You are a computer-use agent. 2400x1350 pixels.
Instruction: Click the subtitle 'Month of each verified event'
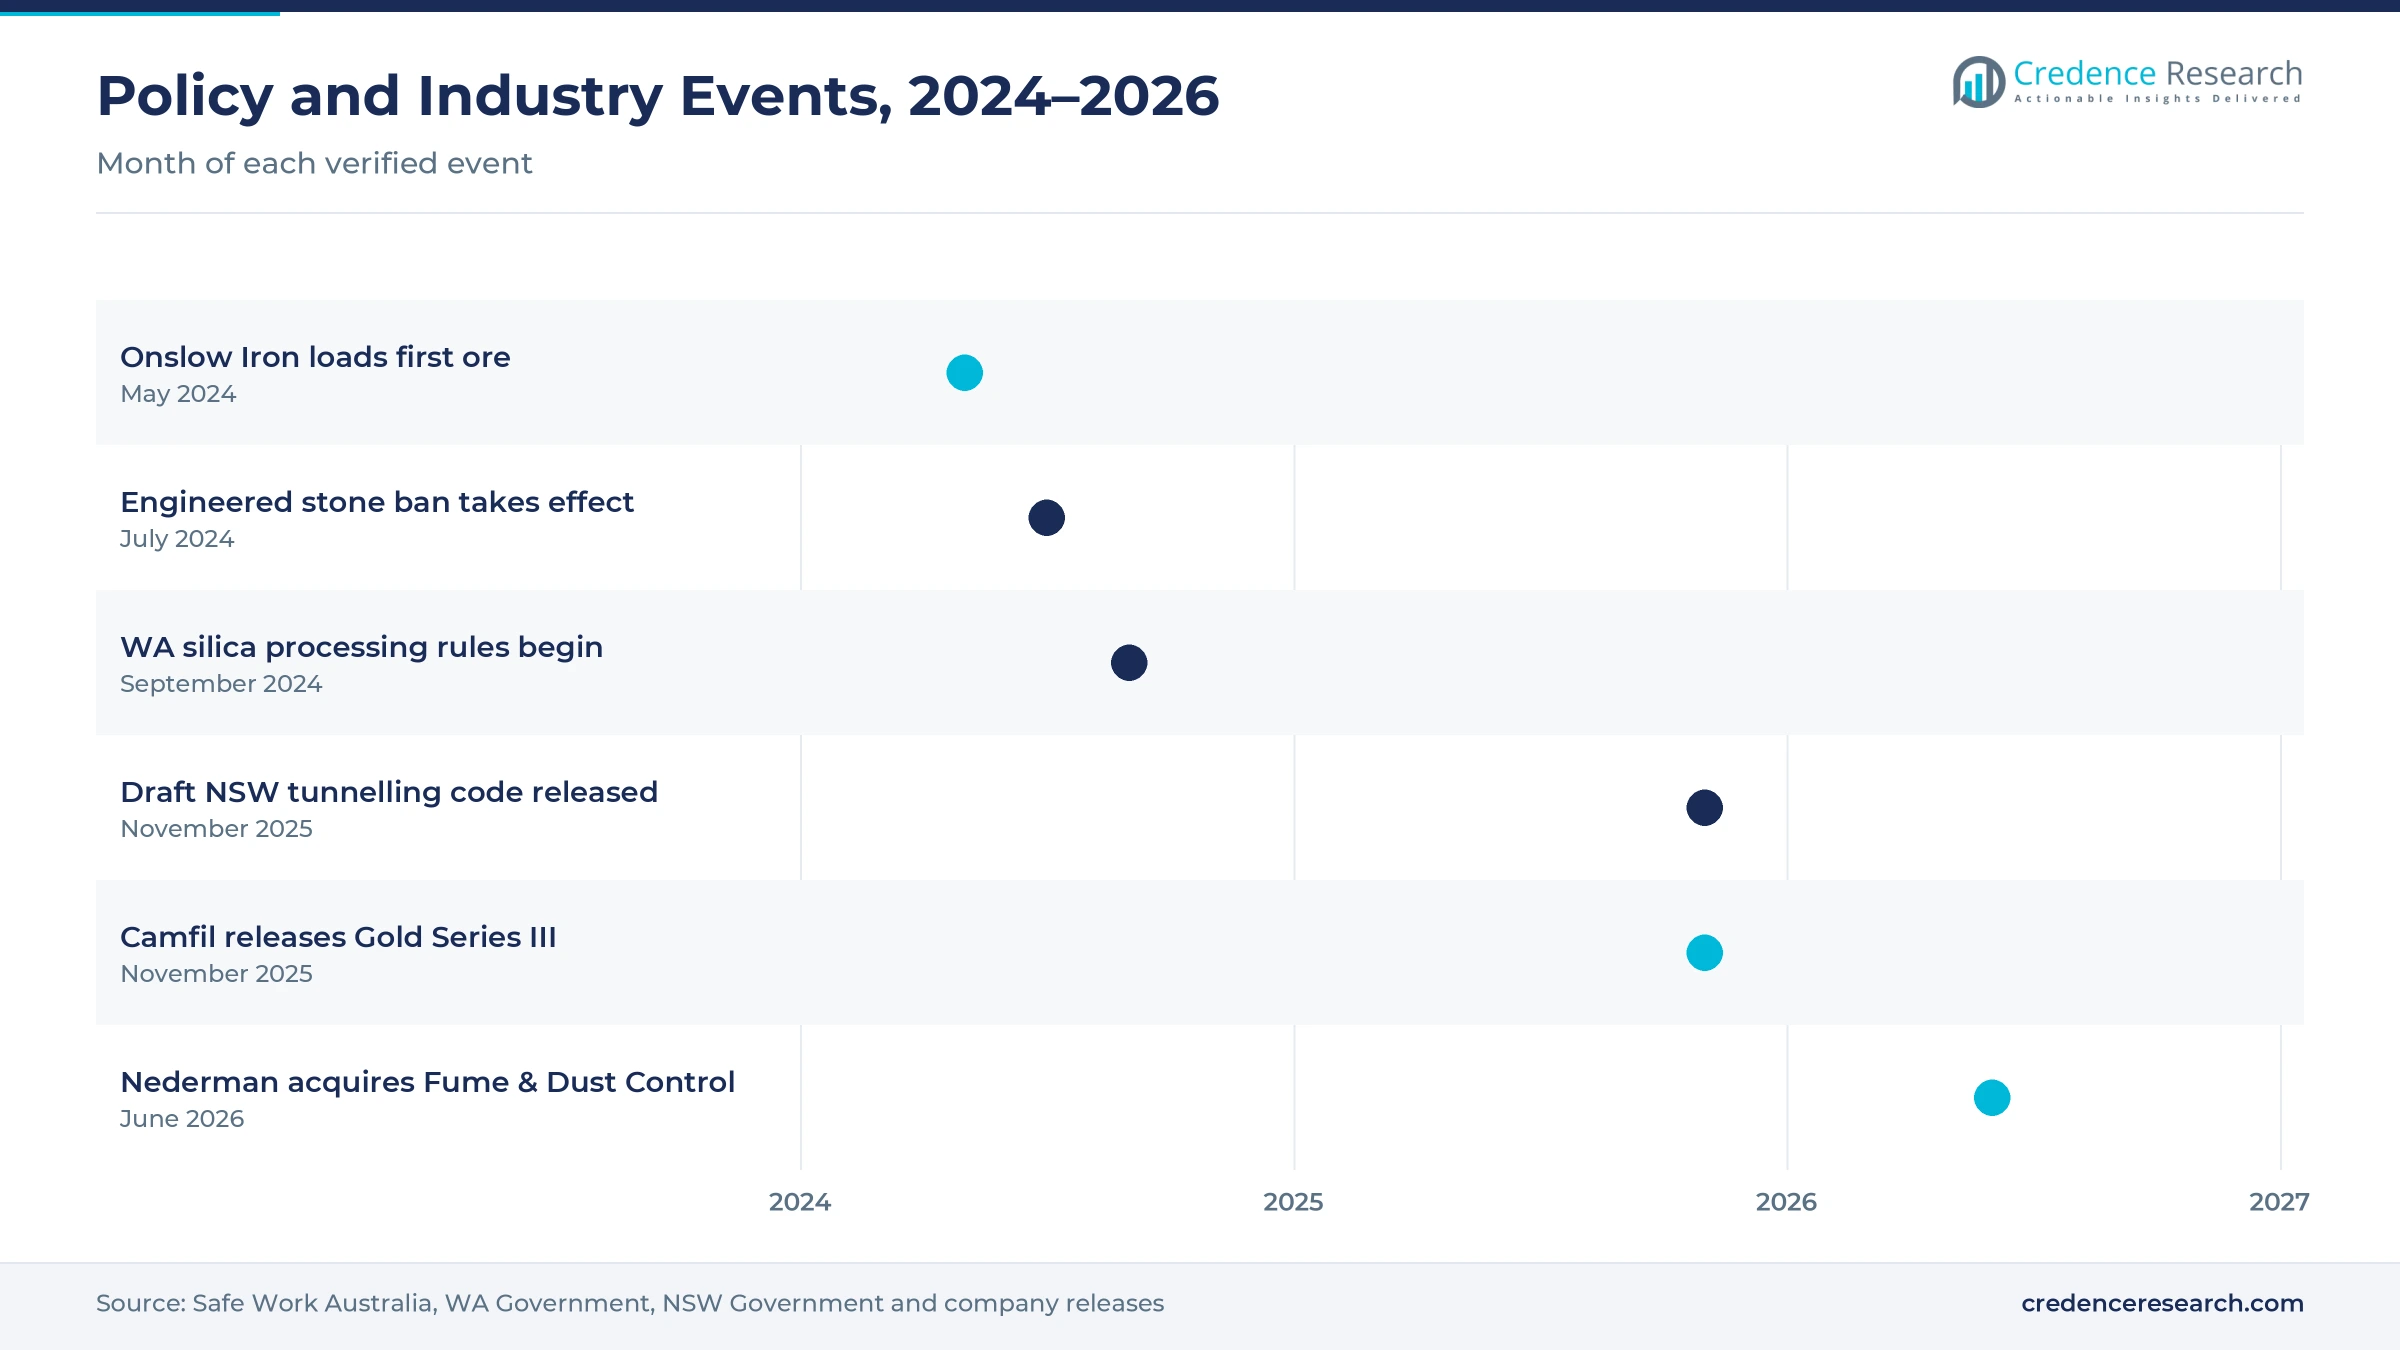[x=314, y=163]
